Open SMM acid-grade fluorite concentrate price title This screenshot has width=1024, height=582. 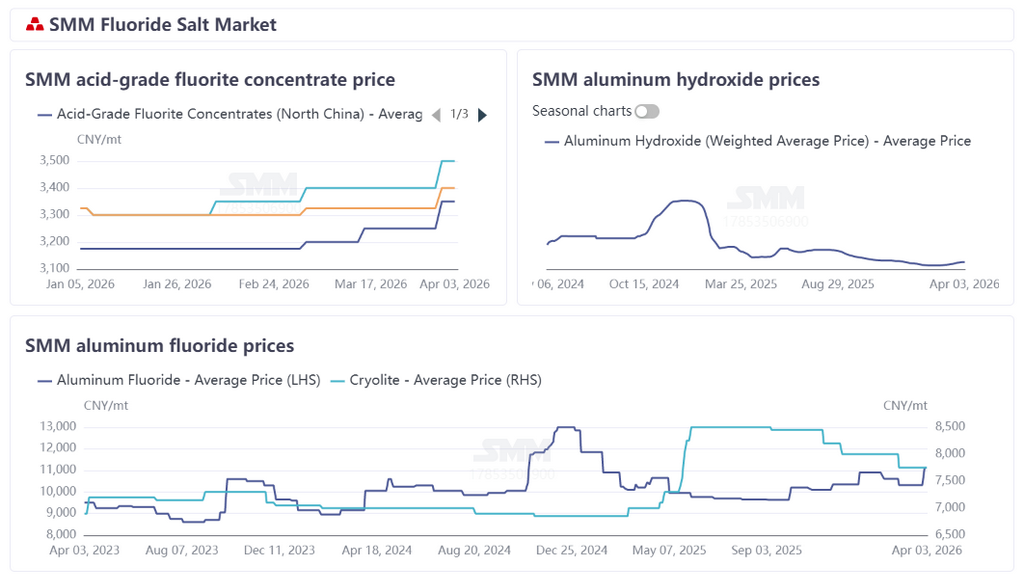(210, 80)
